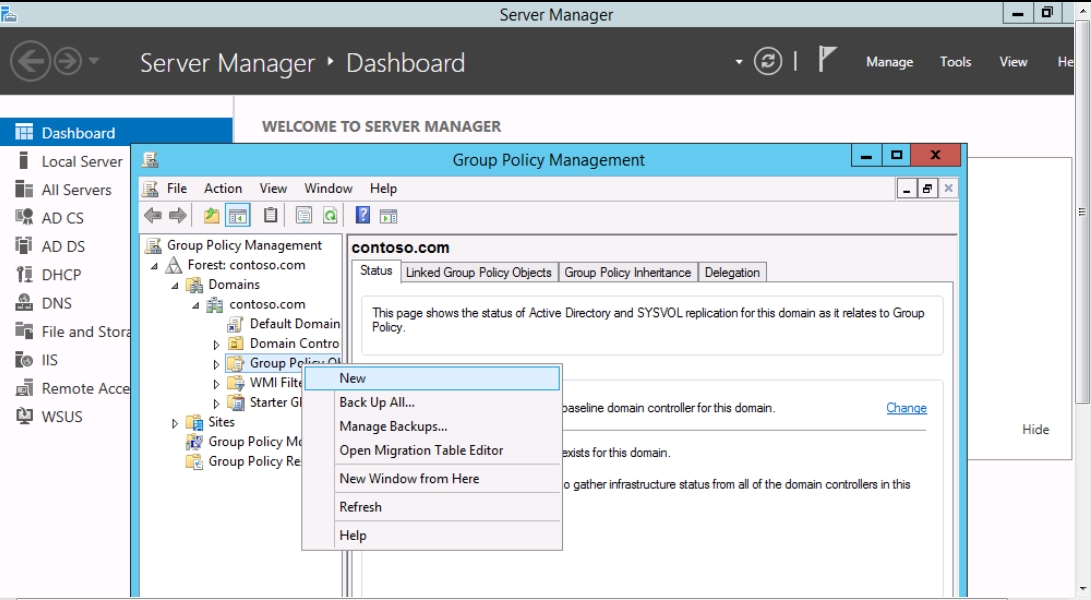Viewport: 1091px width, 600px height.
Task: Open the notifications flag in Server Manager
Action: click(x=826, y=61)
